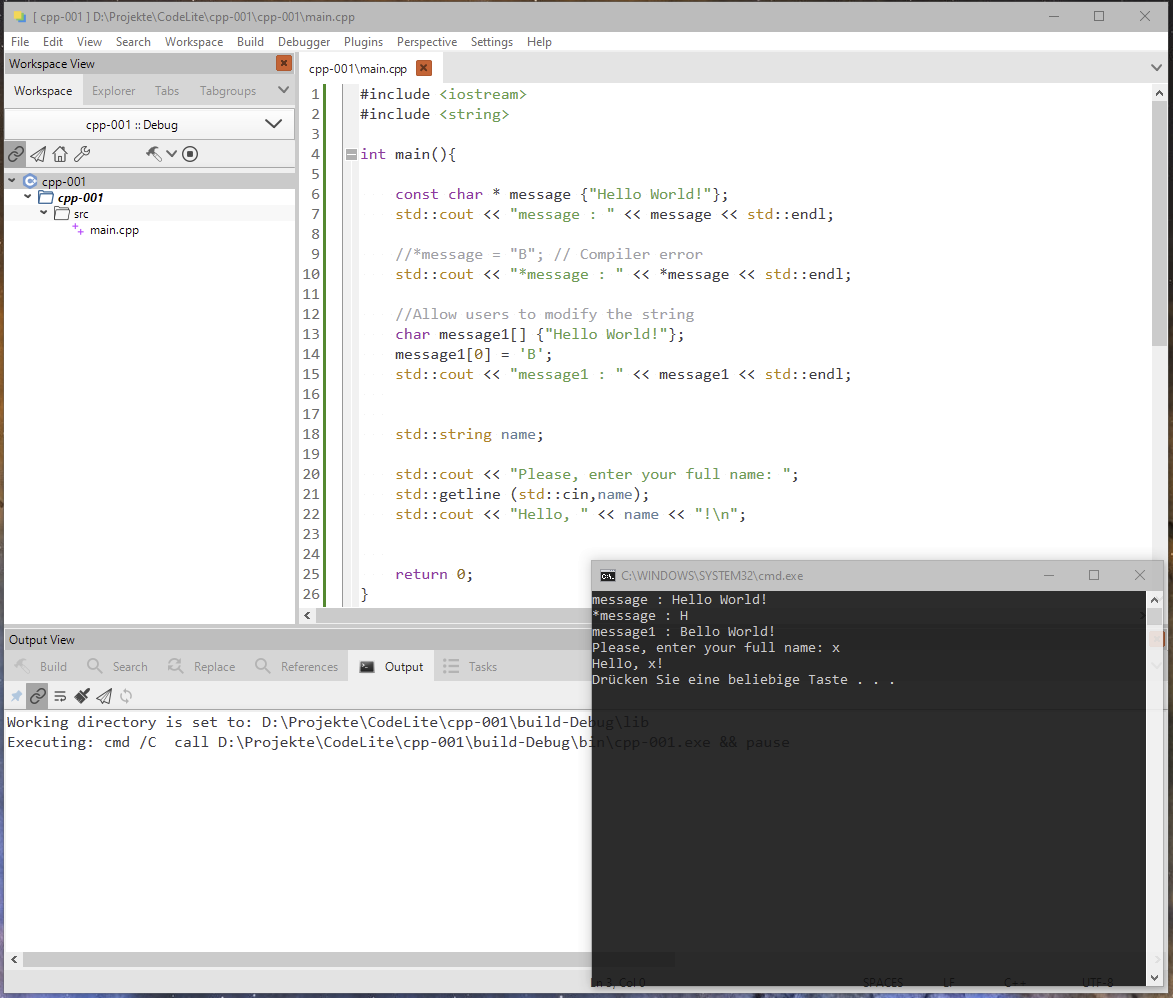Viewport: 1173px width, 998px height.
Task: Select the src folder in the tree
Action: coord(81,214)
